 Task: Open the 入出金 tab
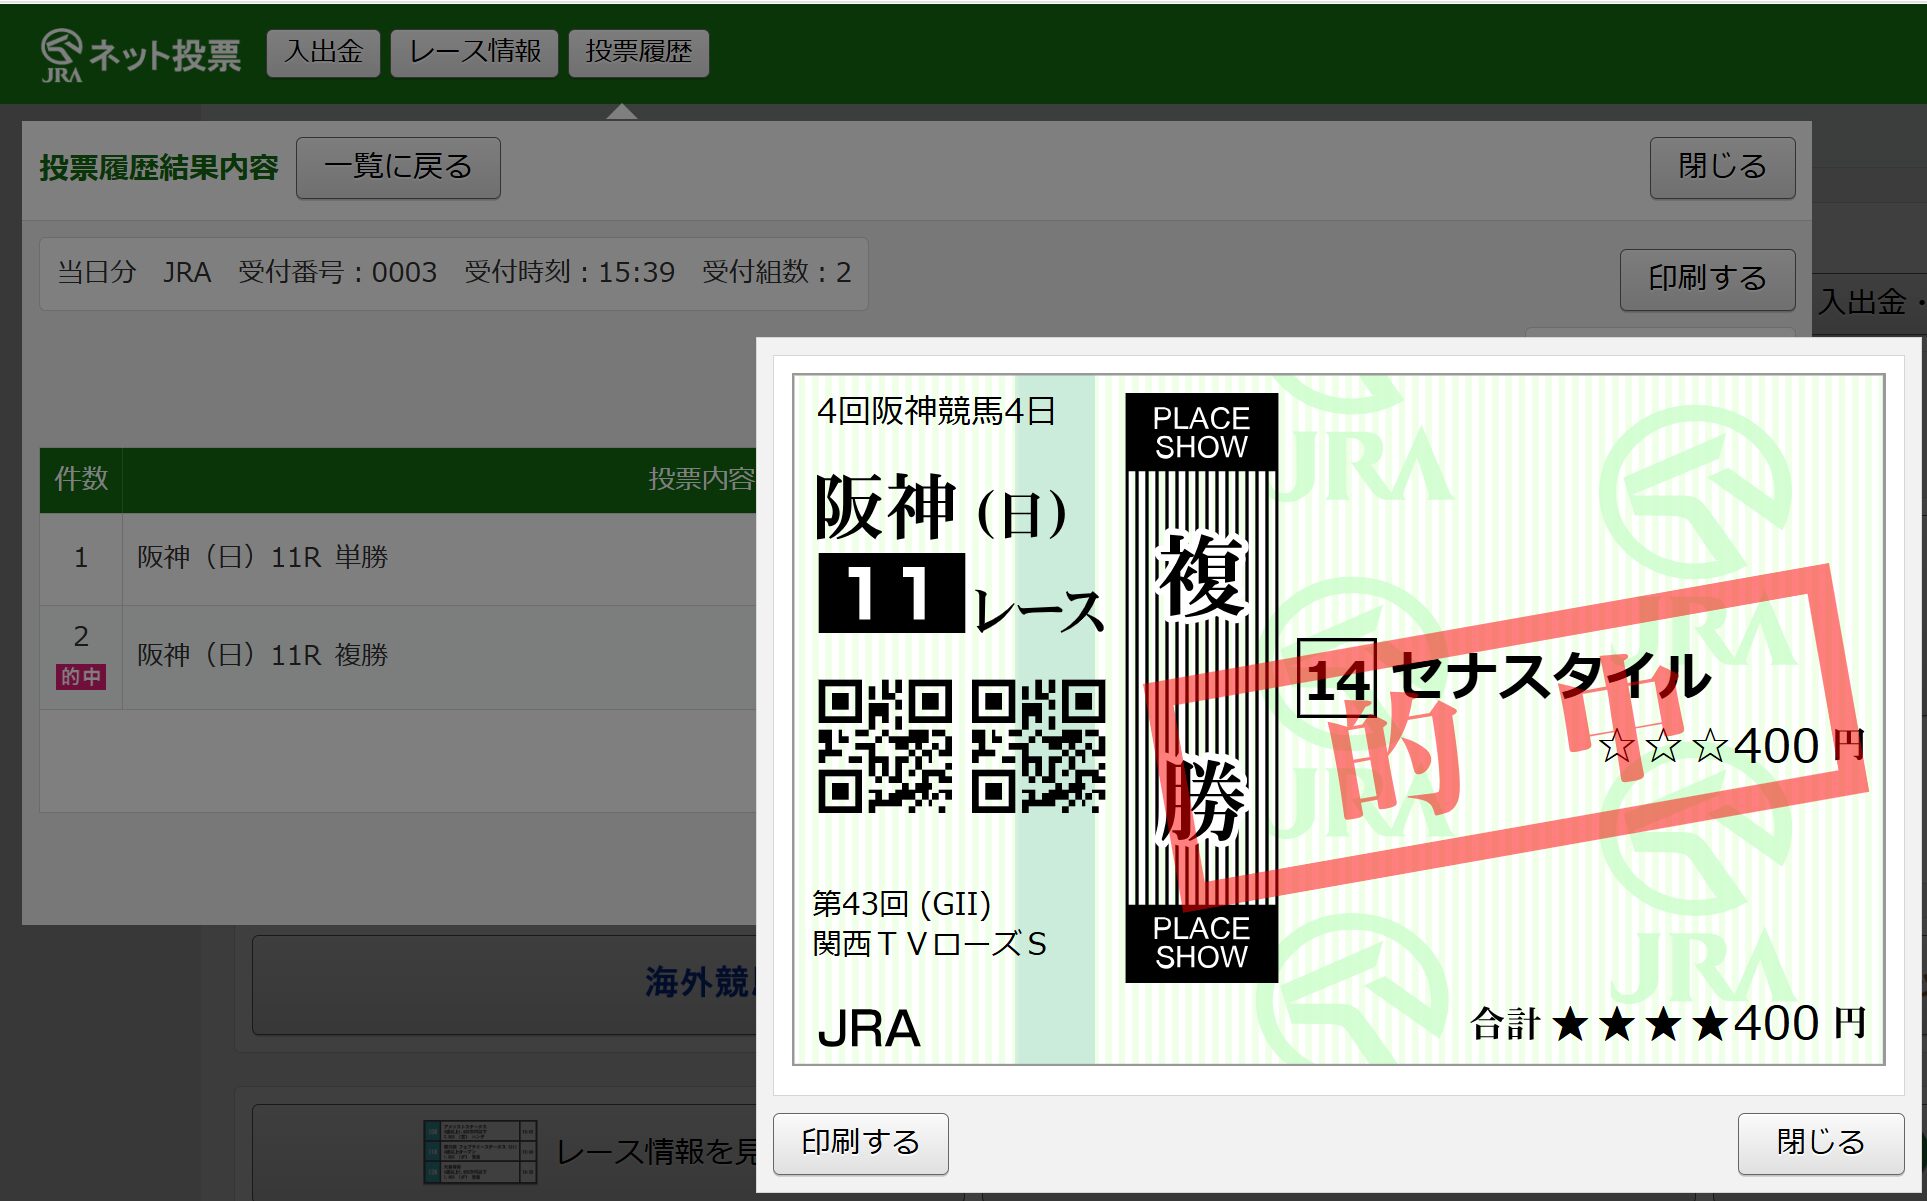coord(323,52)
